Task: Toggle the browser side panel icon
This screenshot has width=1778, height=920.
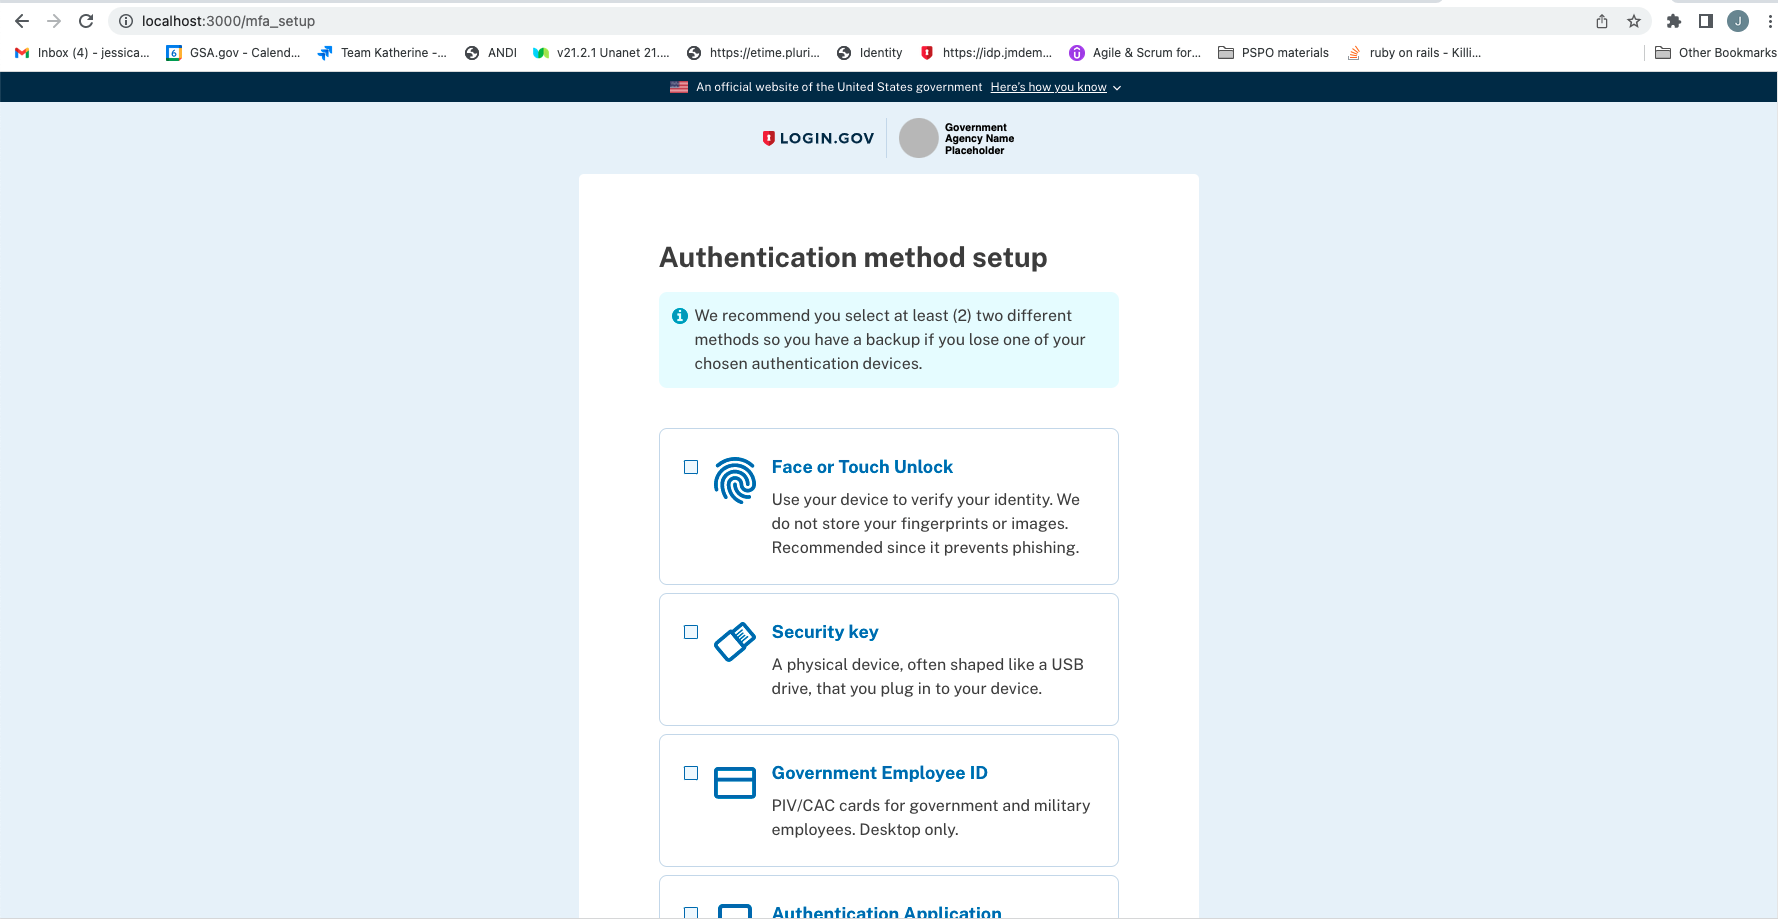Action: click(x=1706, y=21)
